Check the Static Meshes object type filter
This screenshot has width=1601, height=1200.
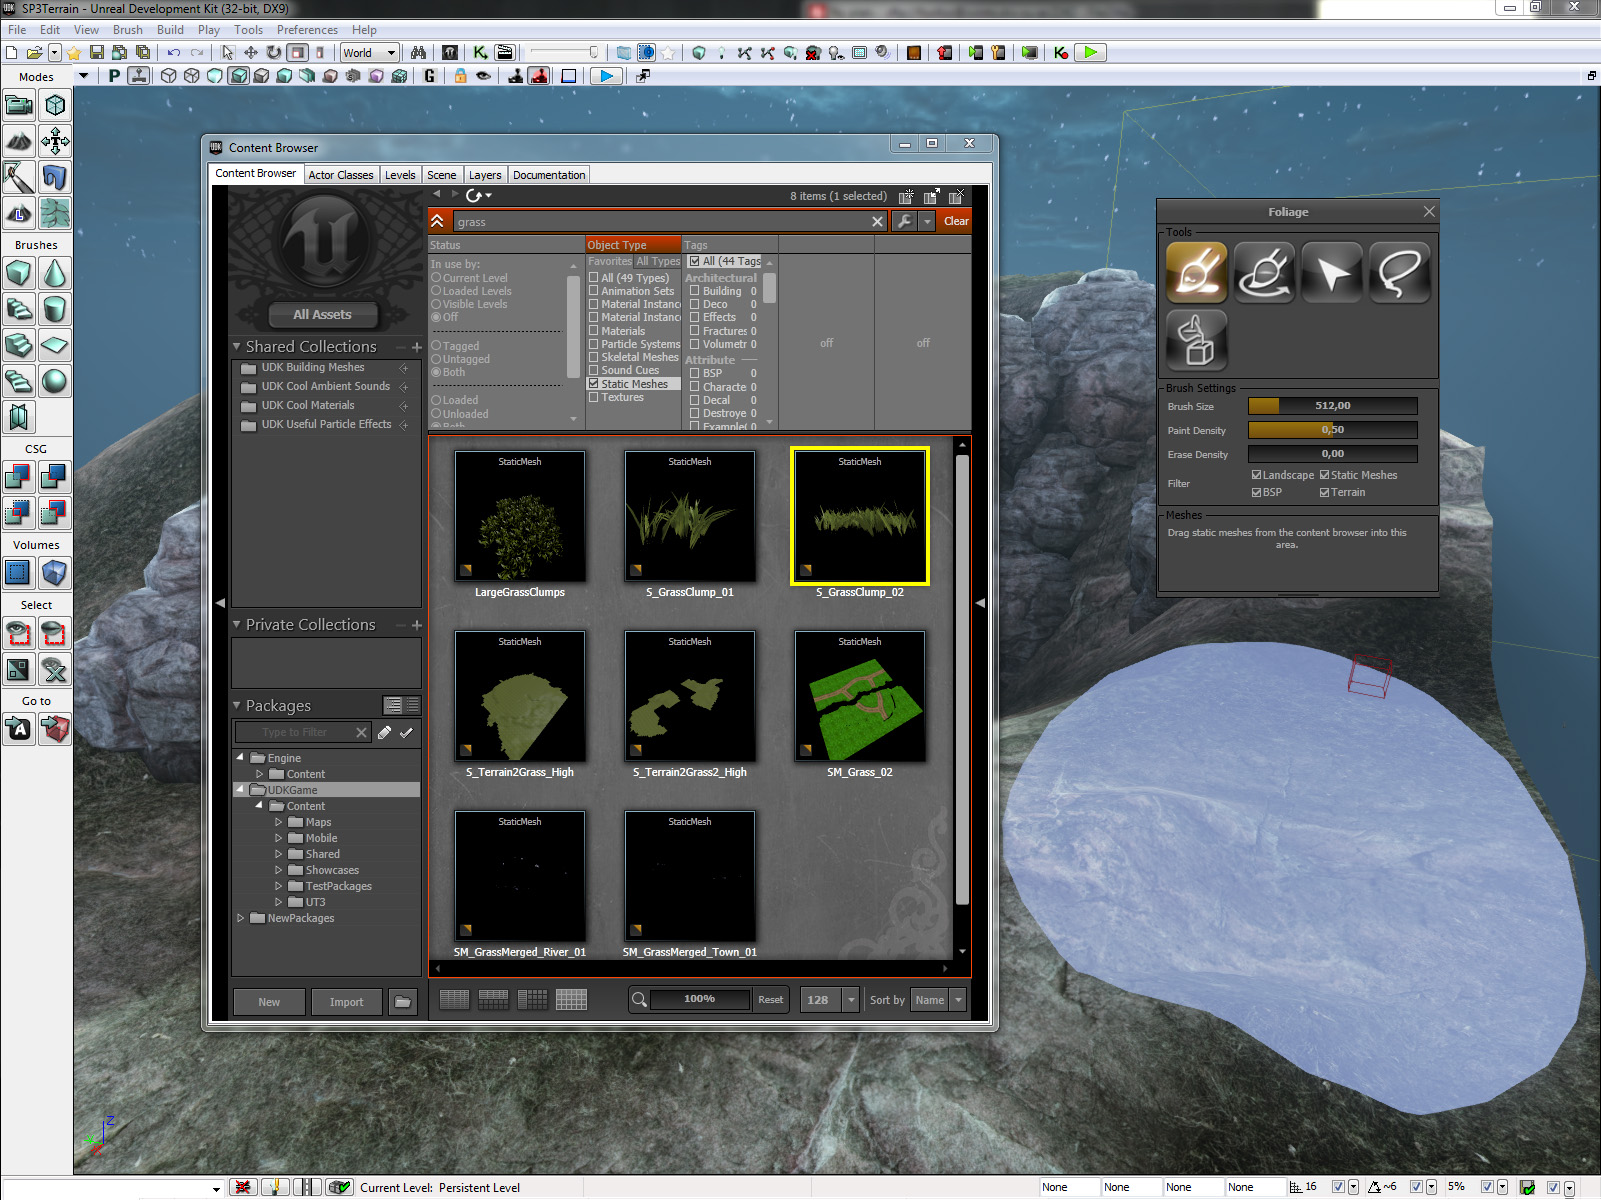point(594,384)
